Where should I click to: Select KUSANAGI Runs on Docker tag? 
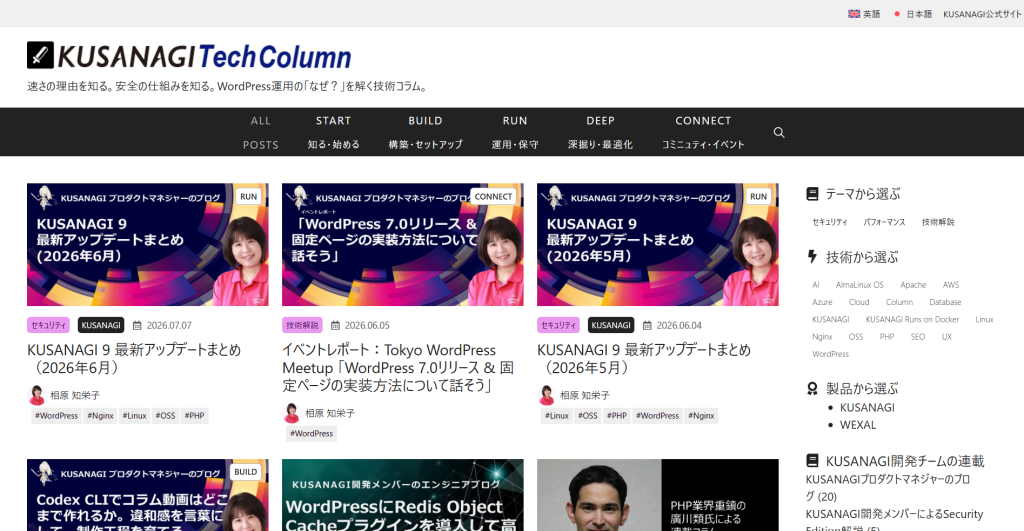(912, 319)
